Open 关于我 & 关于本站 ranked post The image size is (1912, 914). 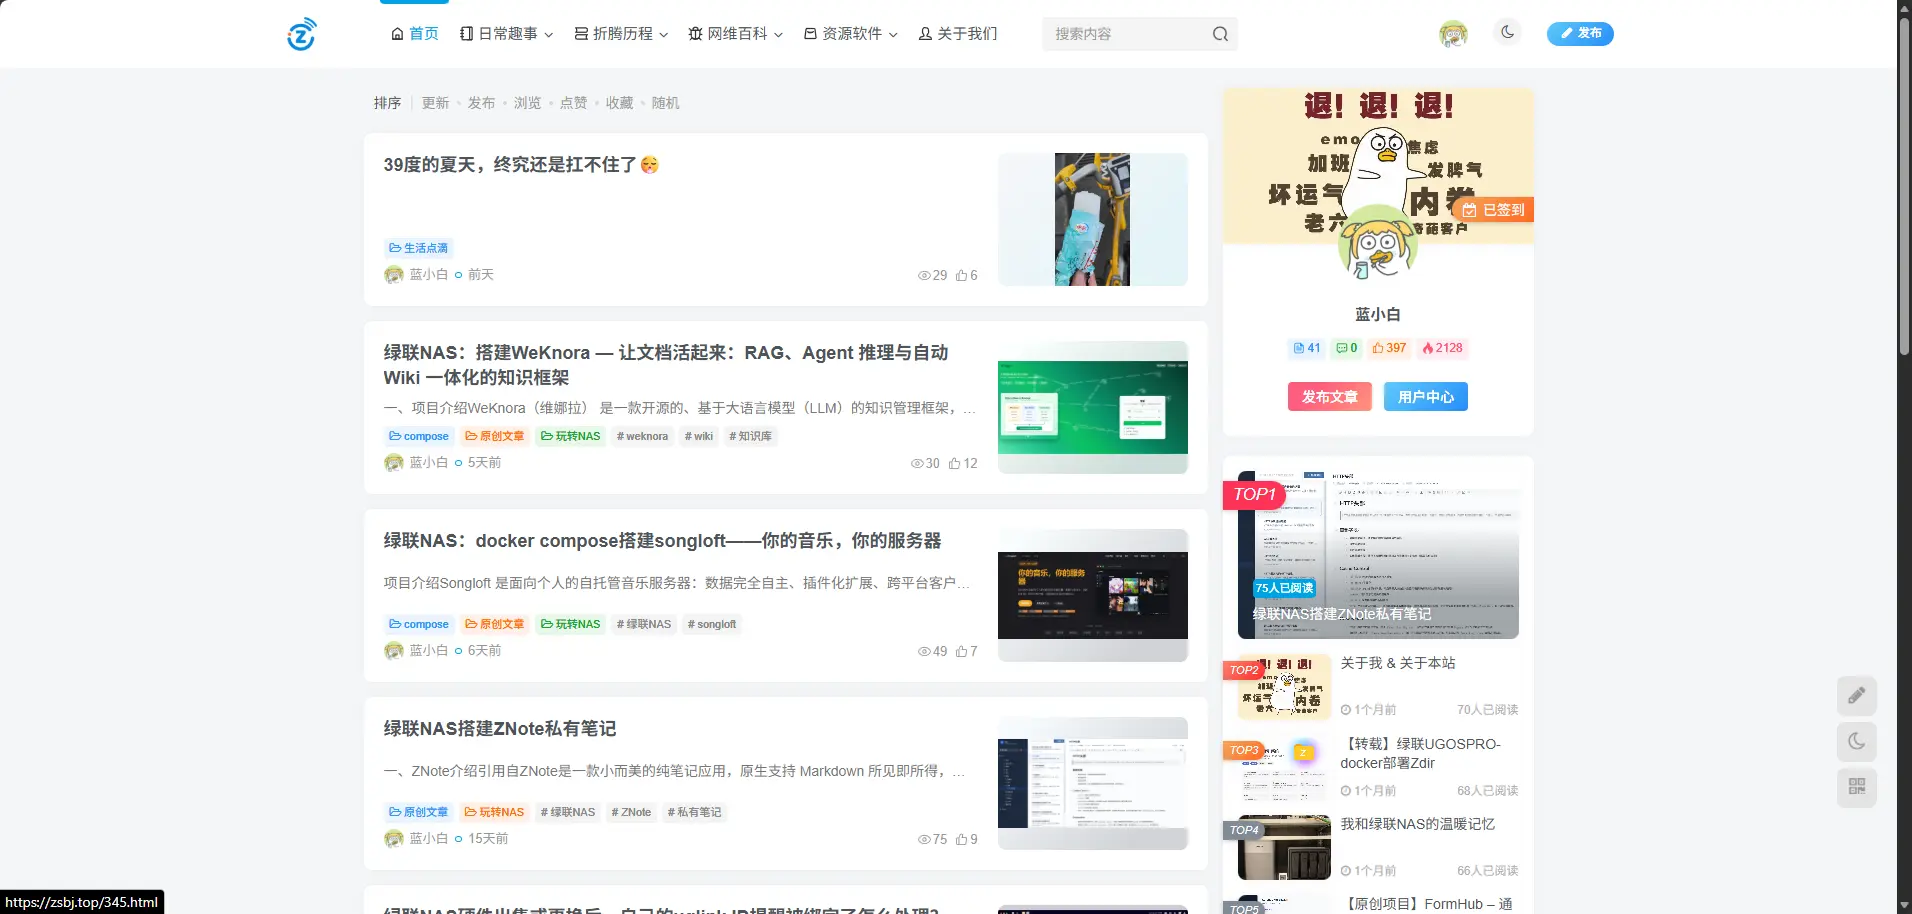pos(1397,663)
